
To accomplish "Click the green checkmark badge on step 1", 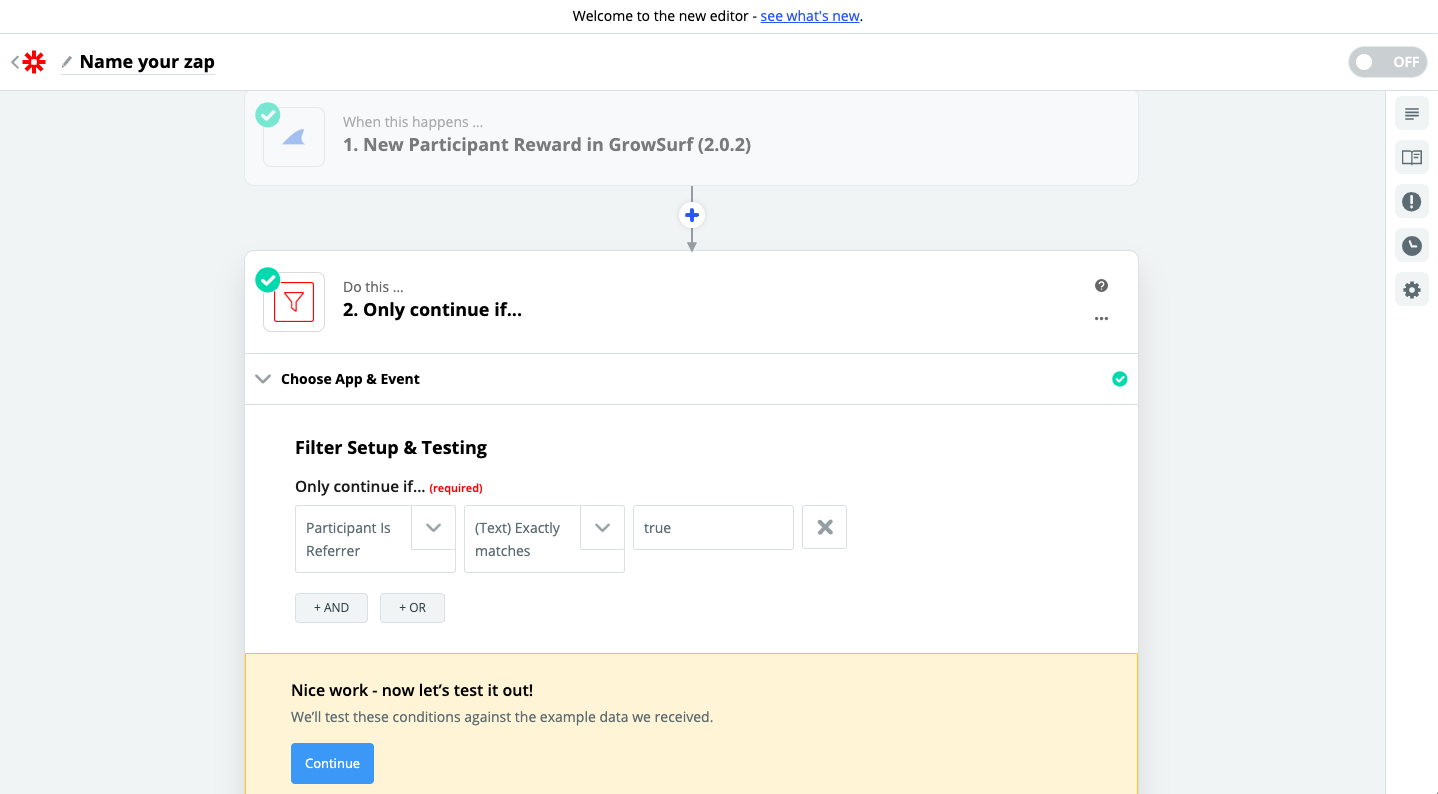I will click(268, 115).
